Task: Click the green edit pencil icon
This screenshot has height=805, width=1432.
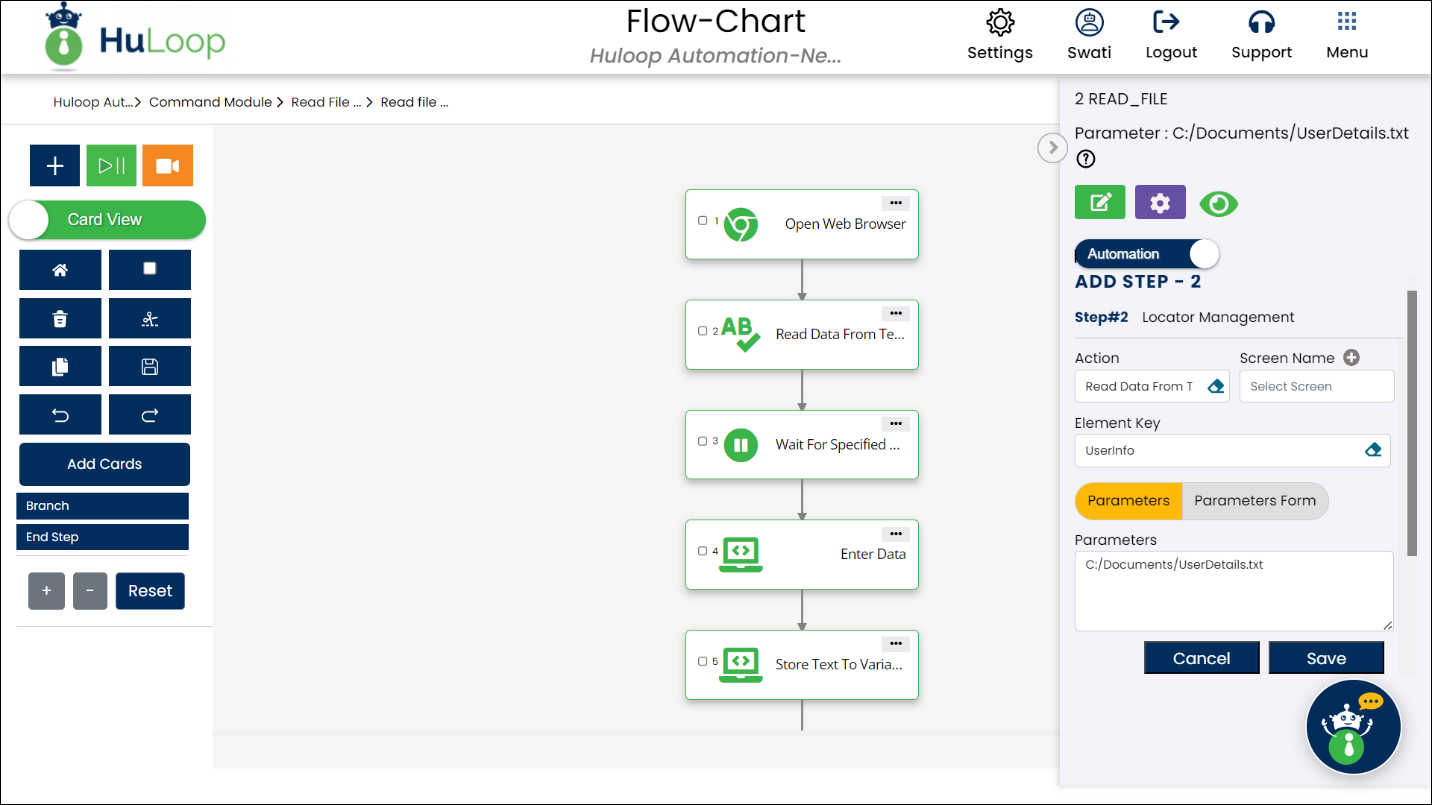Action: 1100,203
